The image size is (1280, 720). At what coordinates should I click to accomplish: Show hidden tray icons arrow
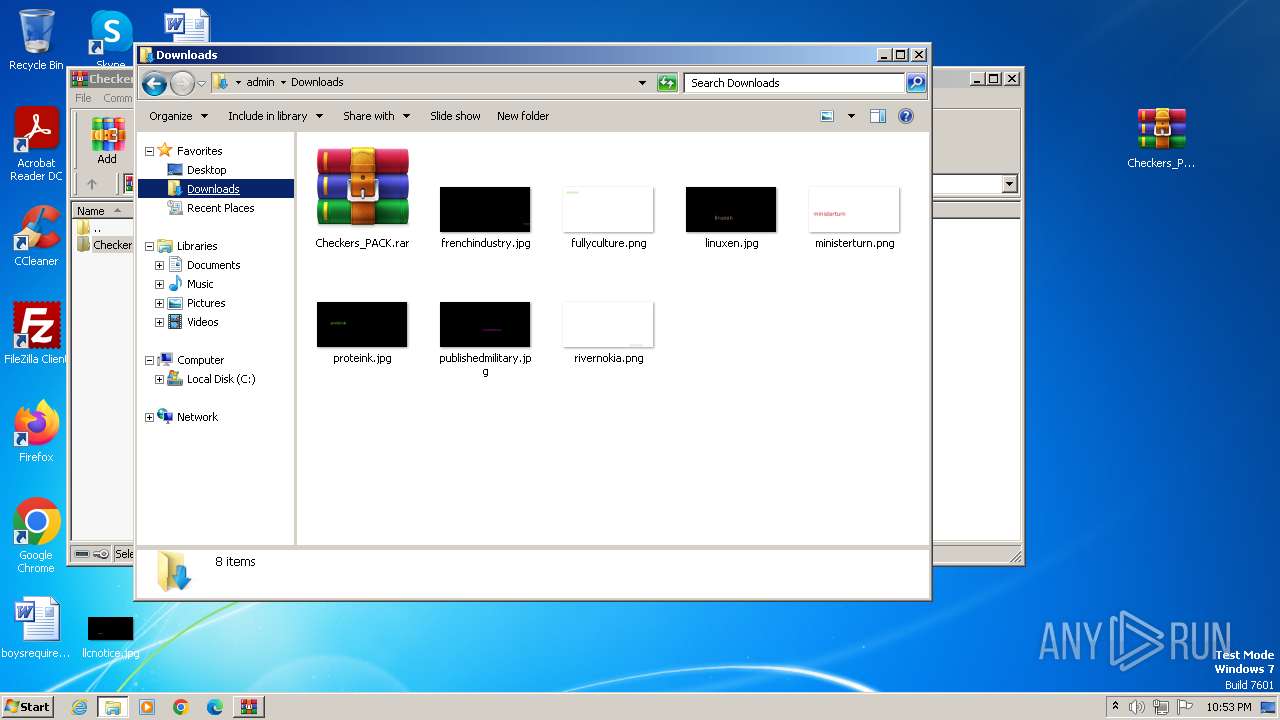tap(1115, 706)
